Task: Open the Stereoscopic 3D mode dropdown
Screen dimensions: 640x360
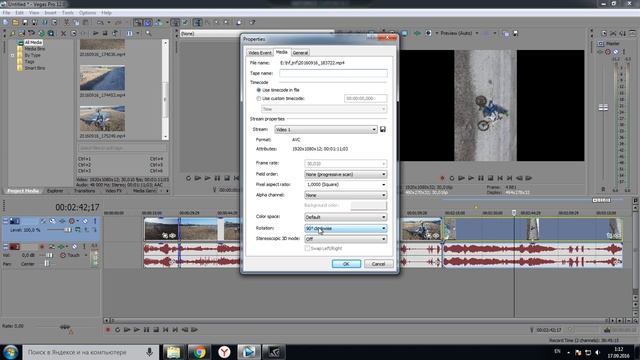Action: click(345, 239)
